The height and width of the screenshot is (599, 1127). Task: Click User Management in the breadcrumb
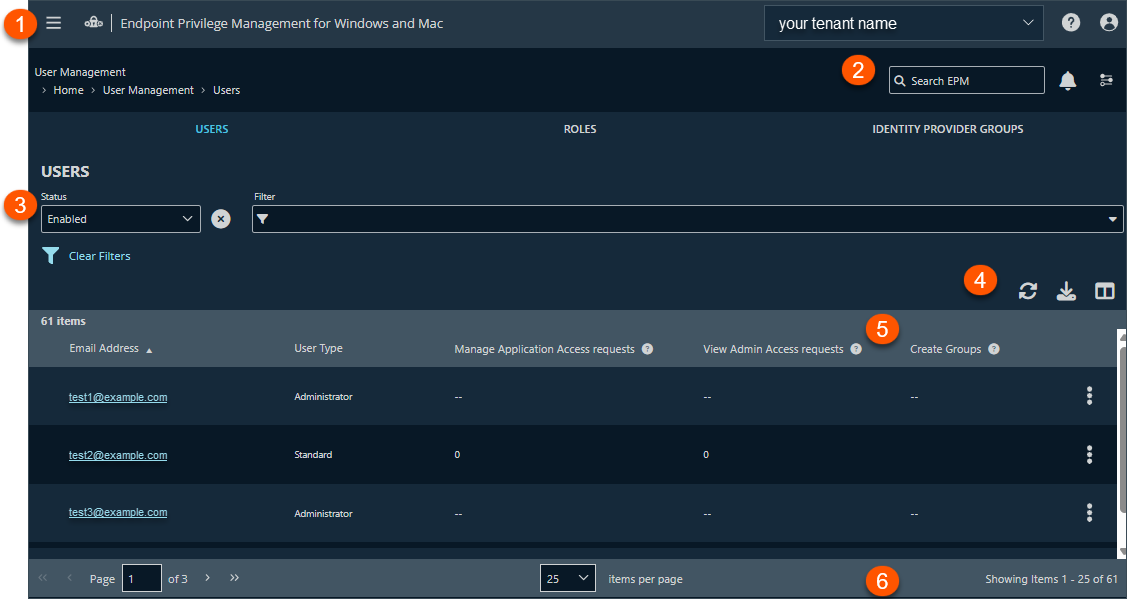(x=148, y=91)
